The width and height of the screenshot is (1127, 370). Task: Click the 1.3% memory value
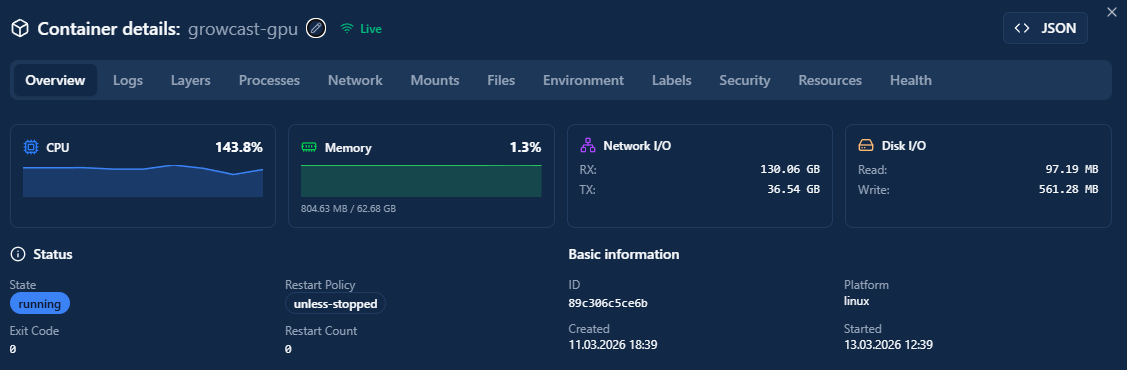tap(525, 147)
